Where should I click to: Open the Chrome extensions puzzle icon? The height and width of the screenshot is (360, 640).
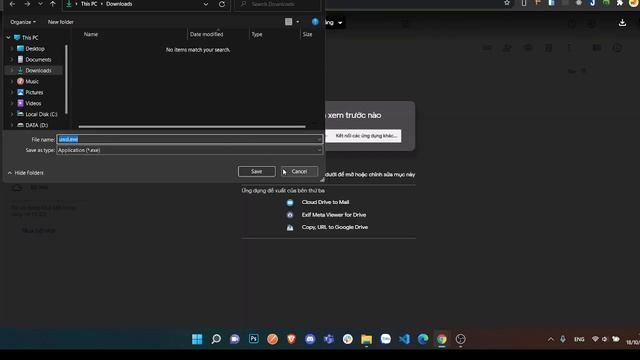pos(620,3)
